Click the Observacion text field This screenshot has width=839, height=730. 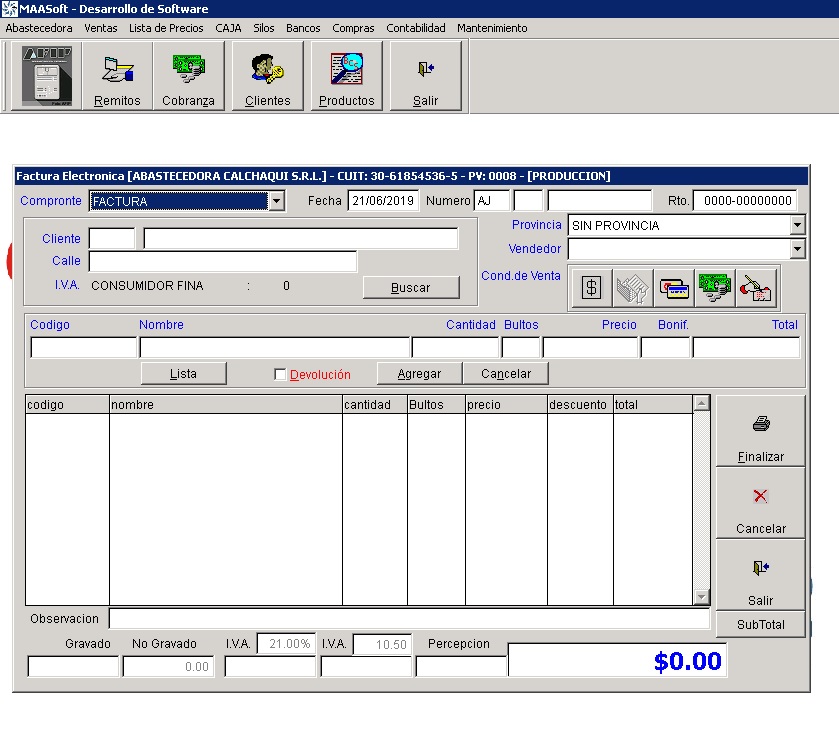[410, 619]
